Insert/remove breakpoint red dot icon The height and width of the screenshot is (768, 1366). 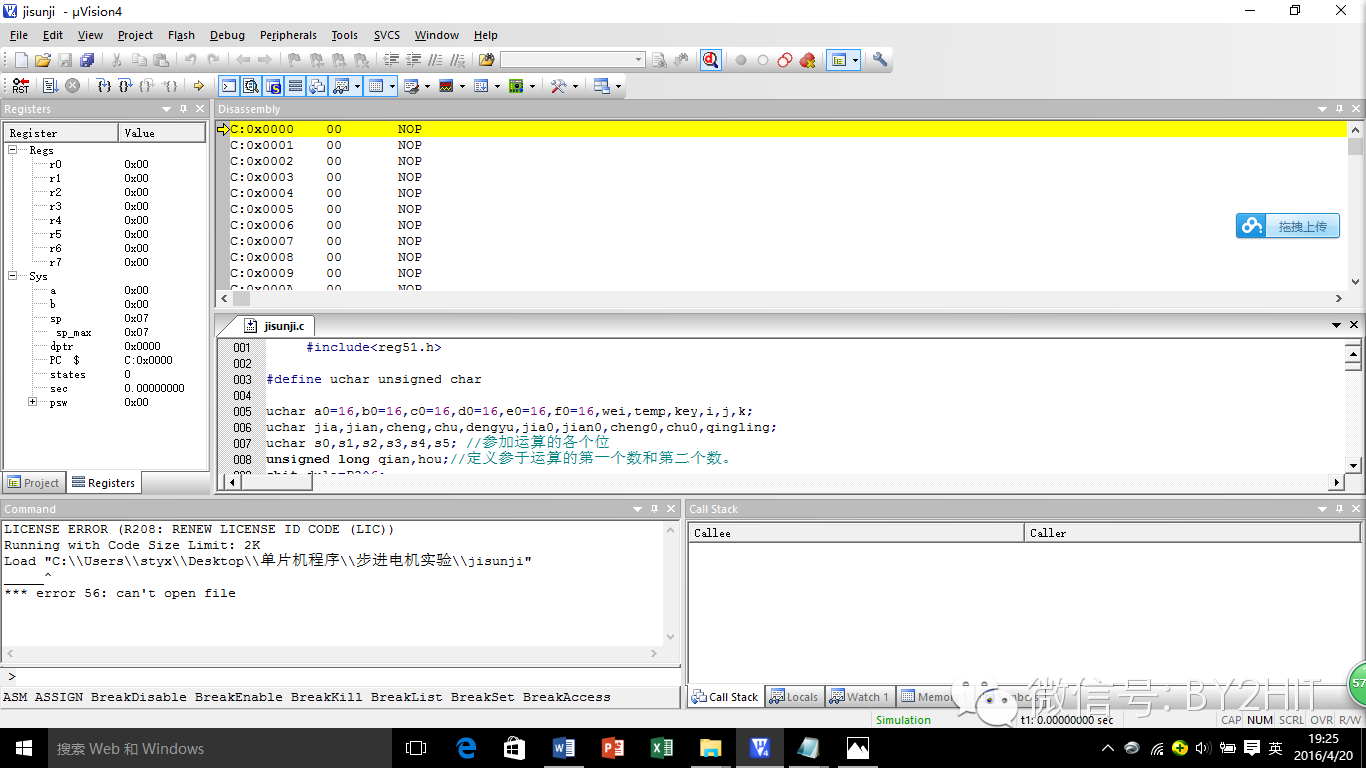coord(741,60)
